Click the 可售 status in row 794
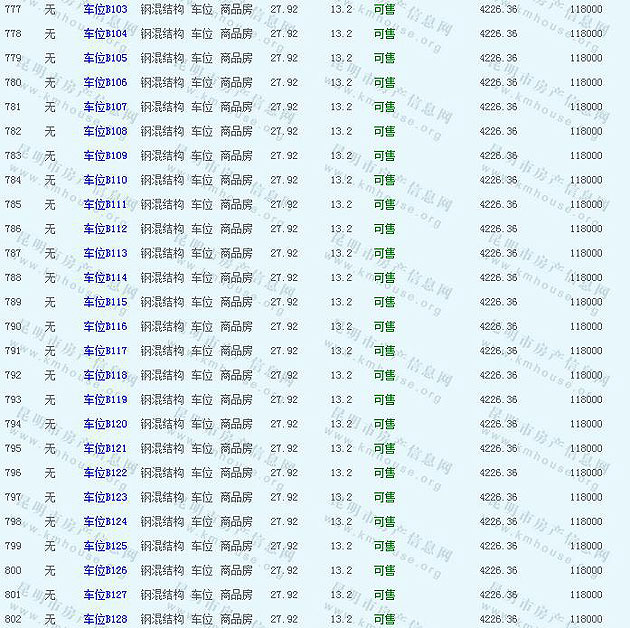 tap(384, 424)
